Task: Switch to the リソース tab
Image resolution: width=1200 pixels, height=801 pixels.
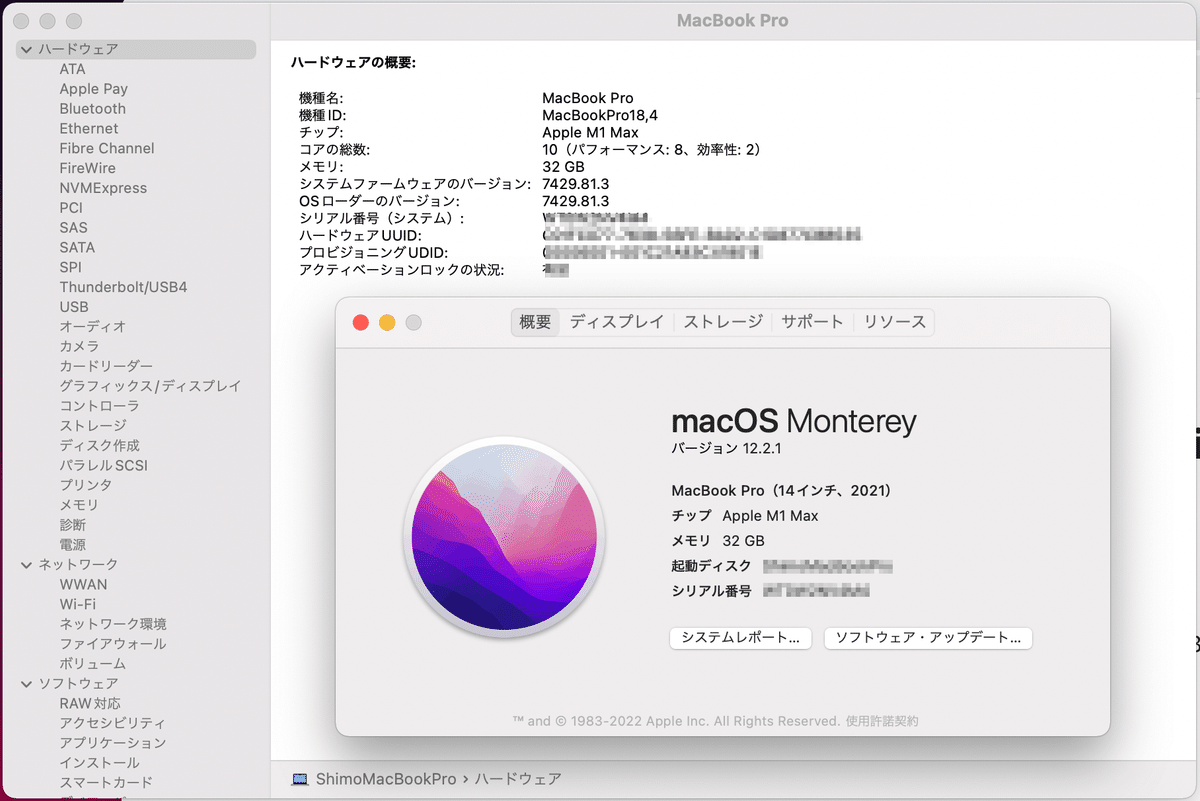Action: [x=895, y=322]
